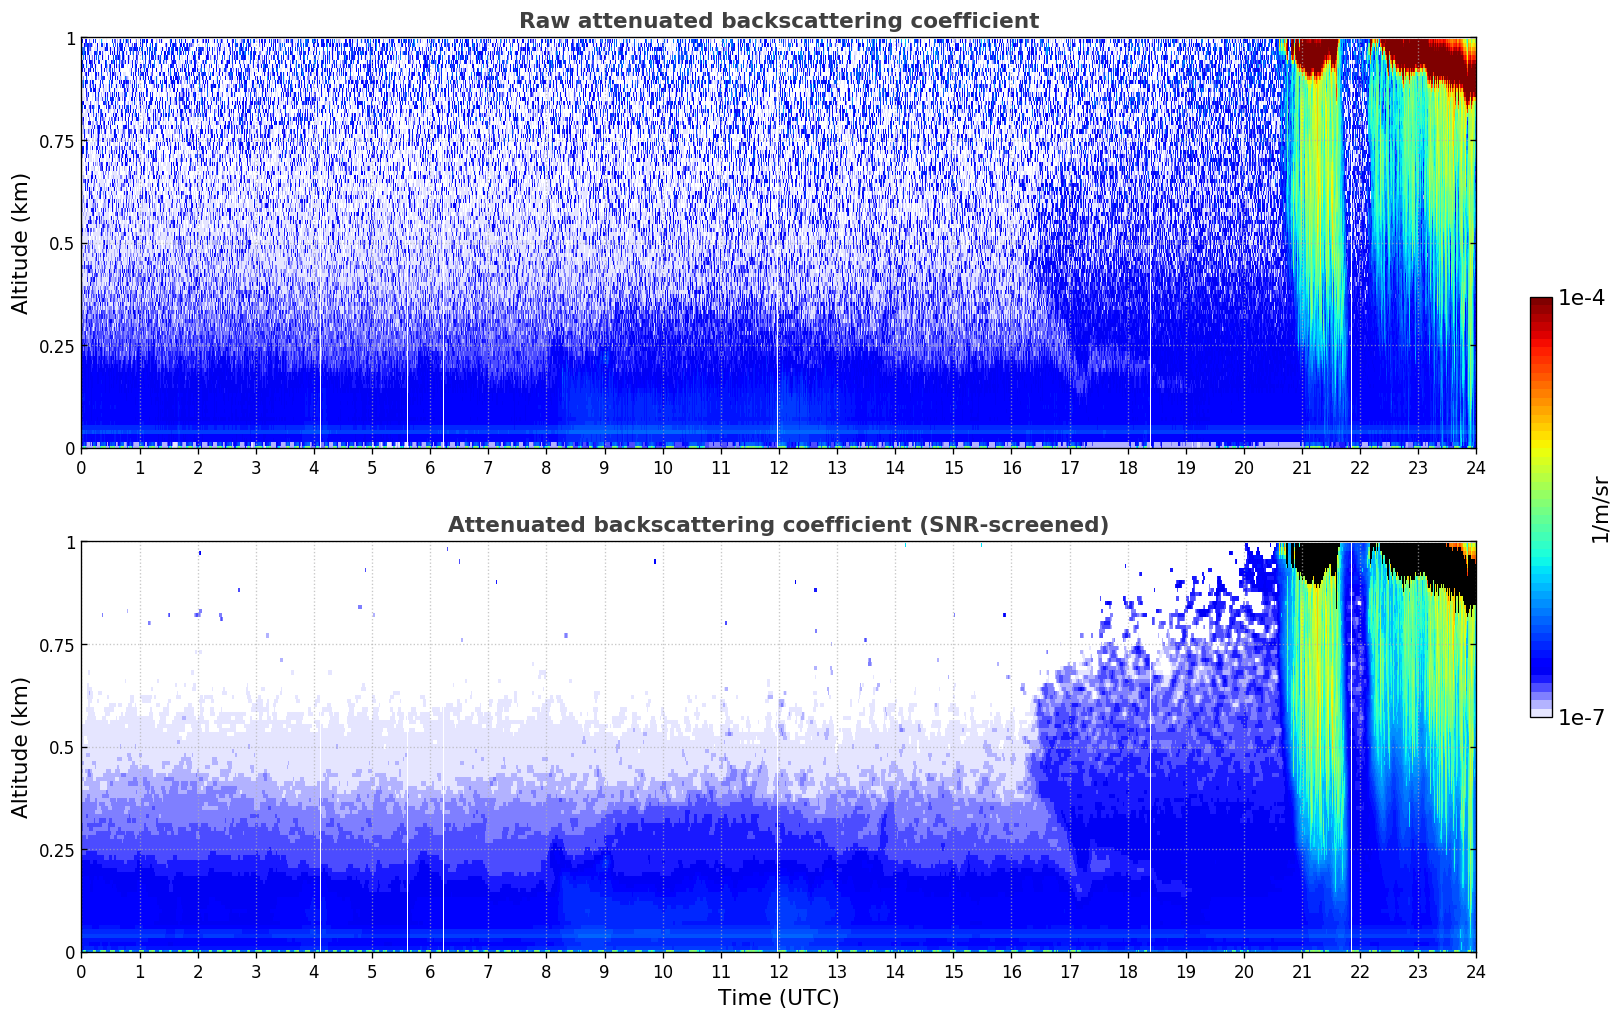
Task: Click hour "24" on the raw plot's time axis
Action: point(1476,467)
